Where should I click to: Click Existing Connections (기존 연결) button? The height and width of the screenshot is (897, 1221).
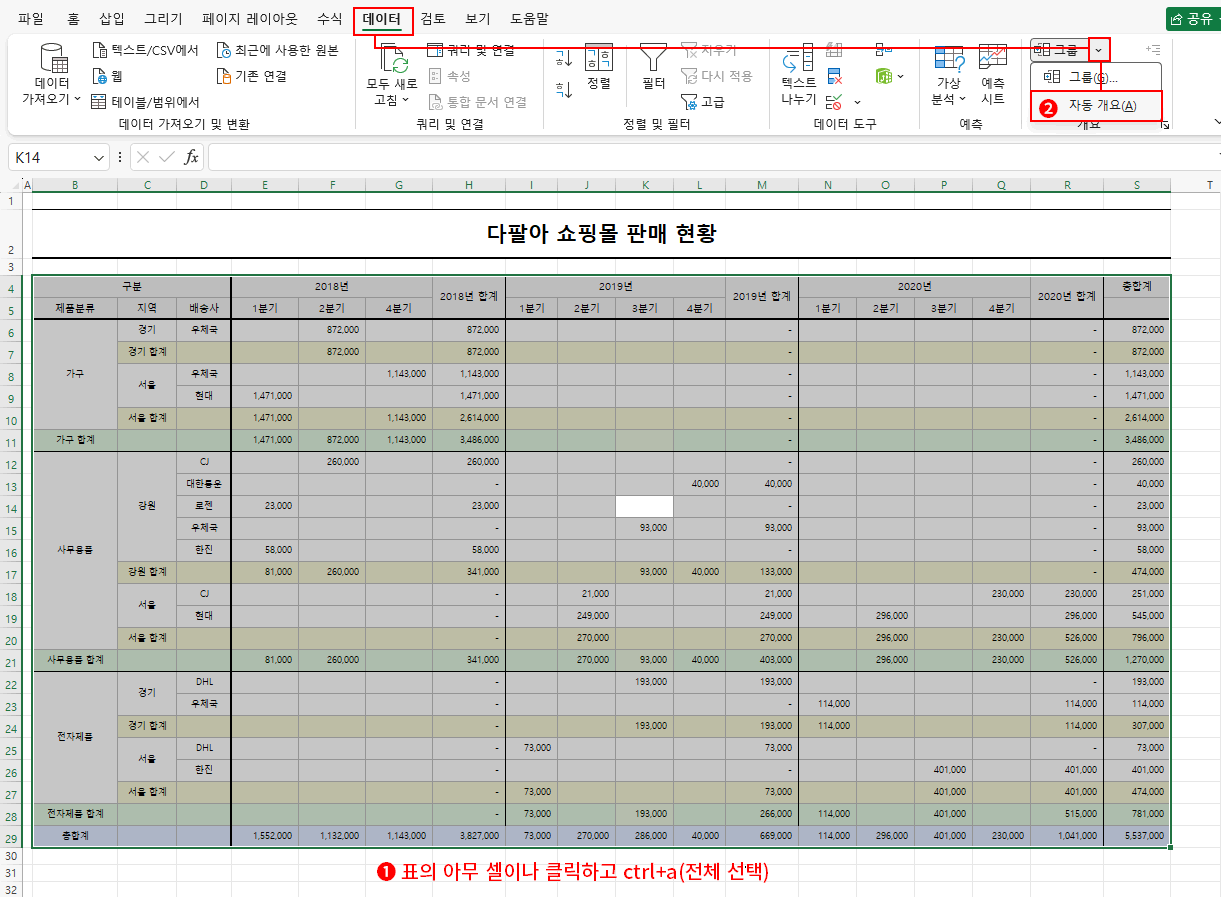(x=251, y=76)
